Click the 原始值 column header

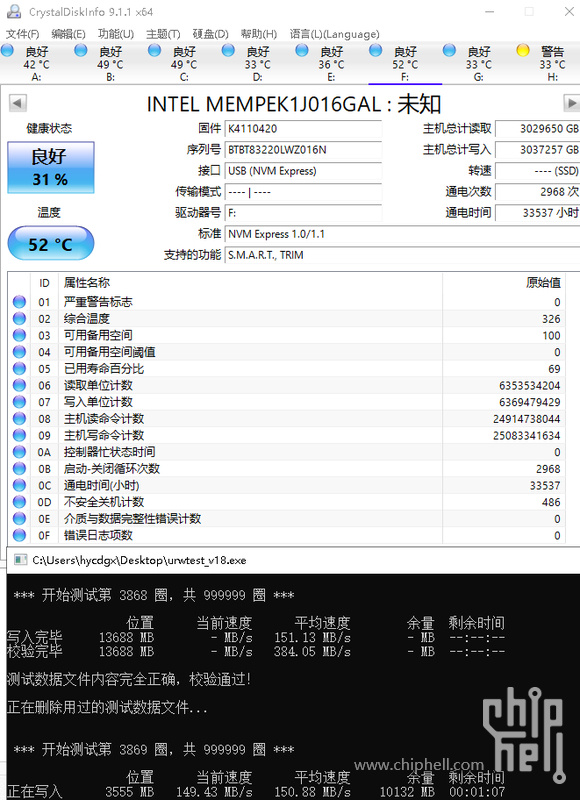pos(503,283)
